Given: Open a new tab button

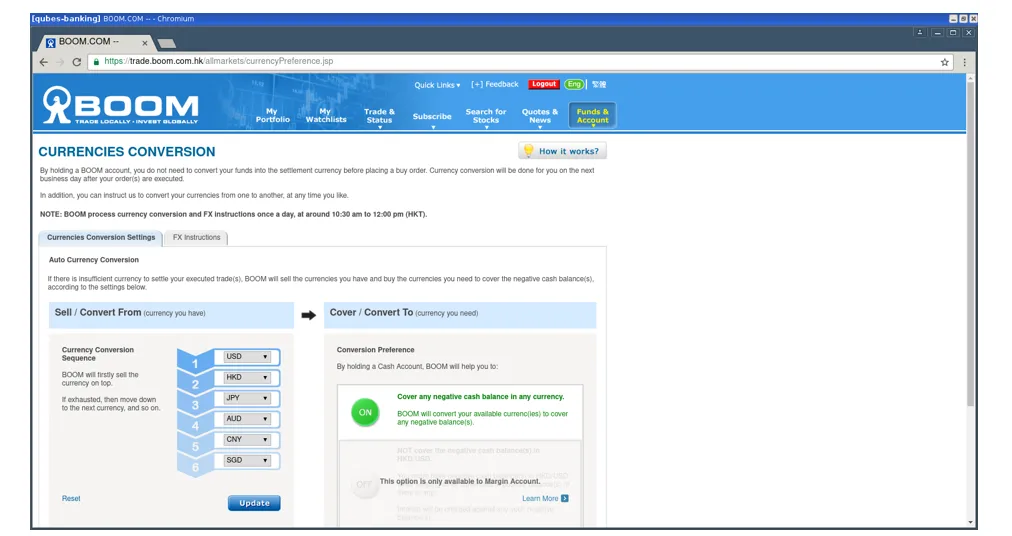Looking at the screenshot, I should (167, 43).
